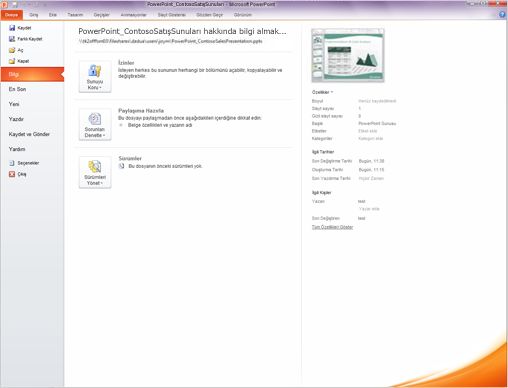
Task: Switch to the Gözden Geçir ribbon tab
Action: click(210, 15)
